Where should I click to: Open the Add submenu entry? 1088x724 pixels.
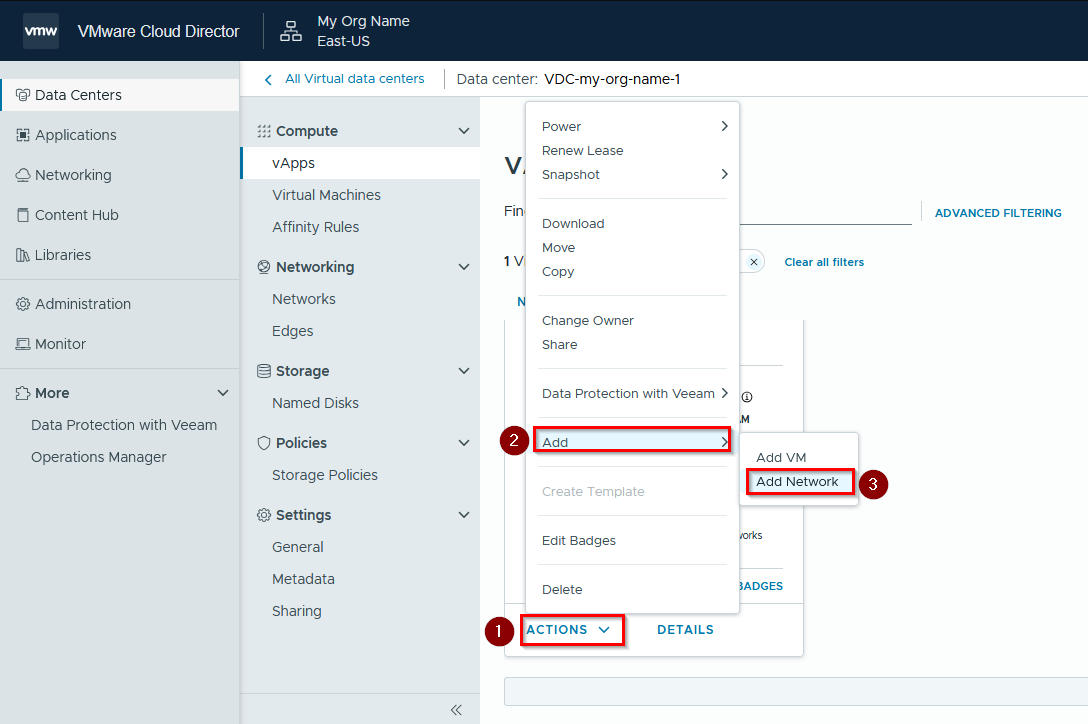click(x=633, y=441)
